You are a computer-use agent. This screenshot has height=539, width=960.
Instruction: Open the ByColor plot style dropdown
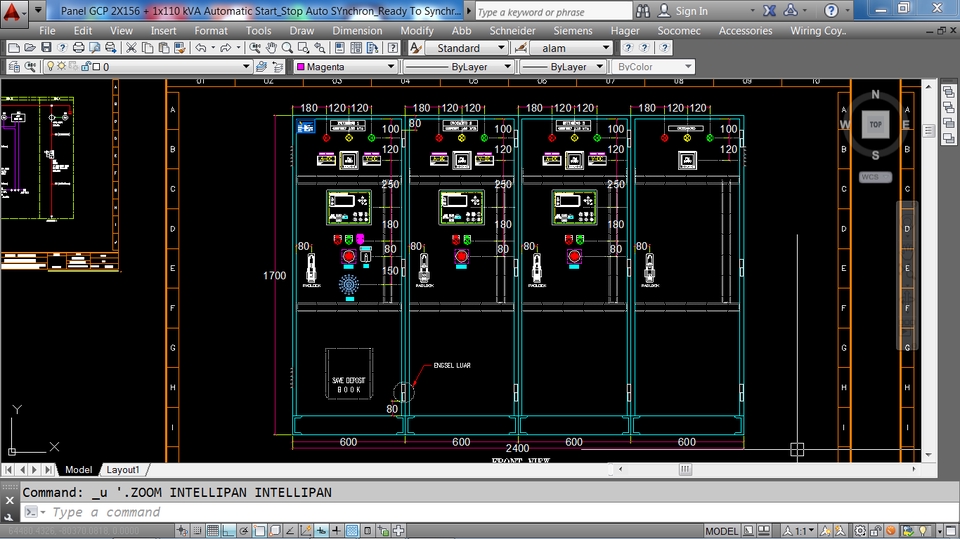[688, 67]
